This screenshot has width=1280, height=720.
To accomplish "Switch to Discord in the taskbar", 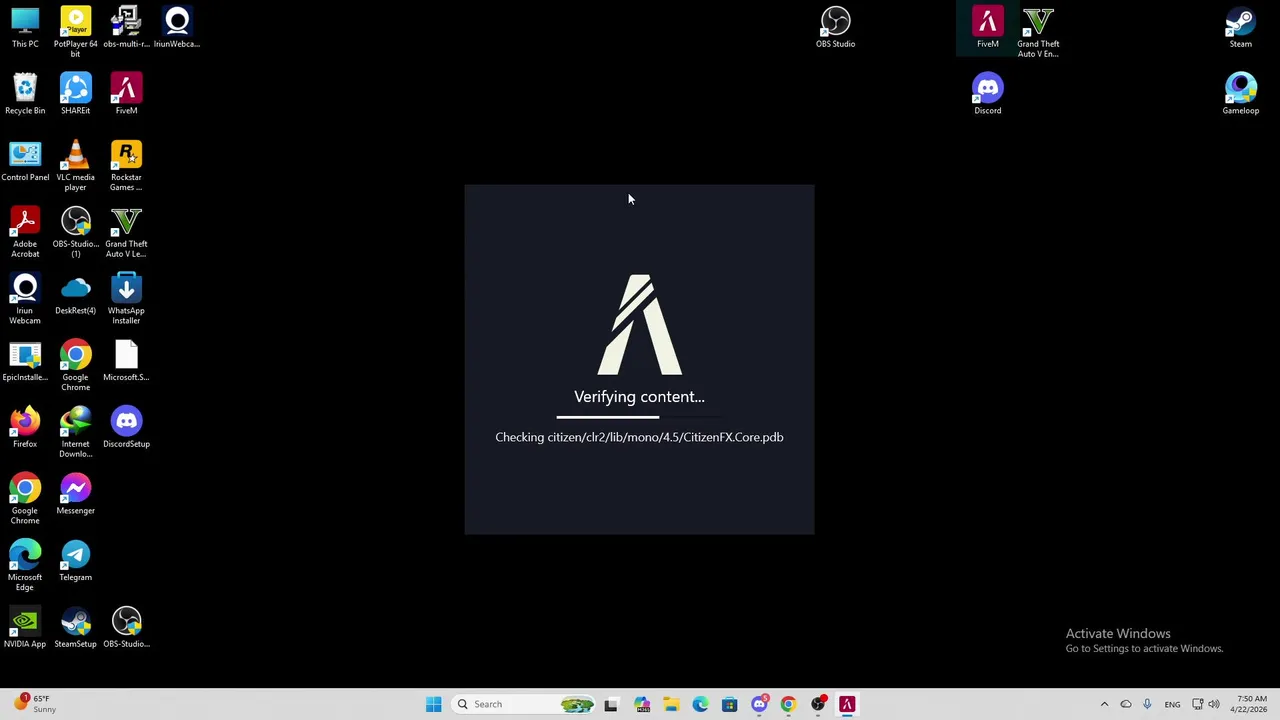I will click(x=759, y=704).
